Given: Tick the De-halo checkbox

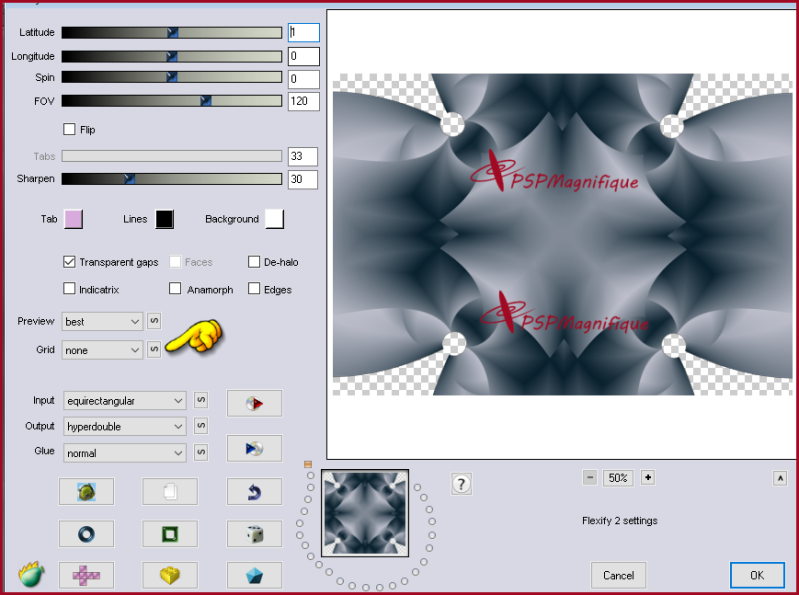Looking at the screenshot, I should 255,262.
